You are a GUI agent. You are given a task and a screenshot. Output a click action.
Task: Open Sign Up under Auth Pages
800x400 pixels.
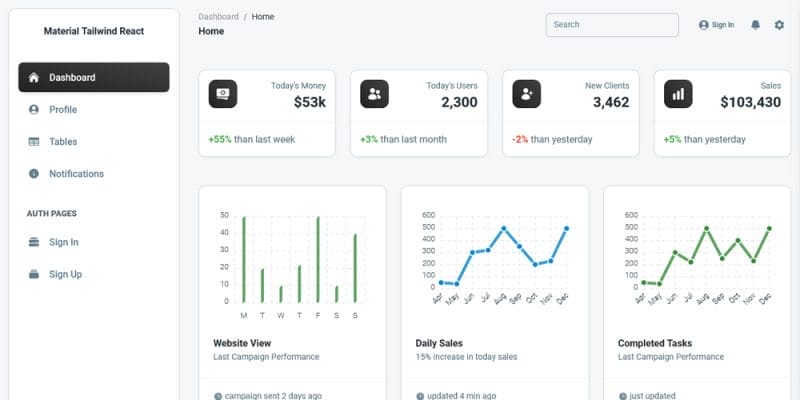pos(94,274)
